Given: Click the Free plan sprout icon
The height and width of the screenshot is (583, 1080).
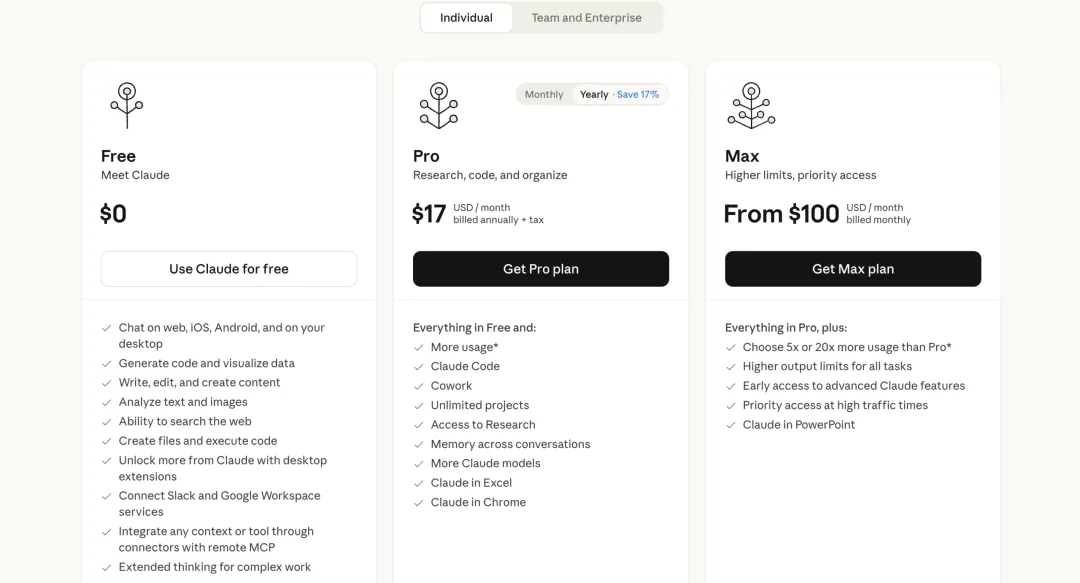Looking at the screenshot, I should pos(126,105).
